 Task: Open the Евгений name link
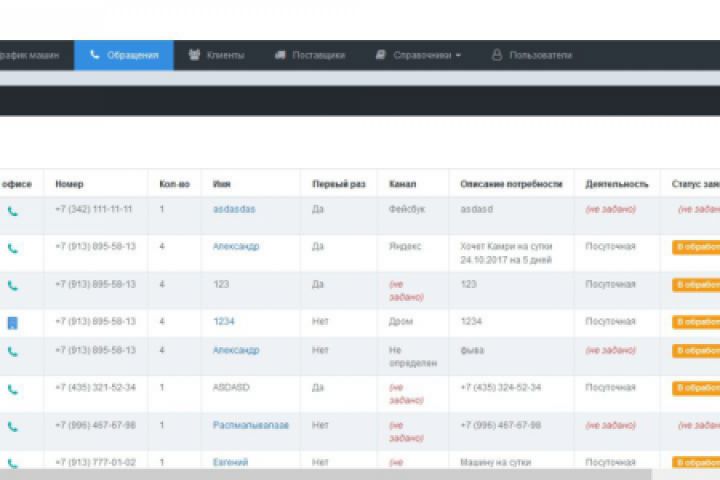point(231,462)
